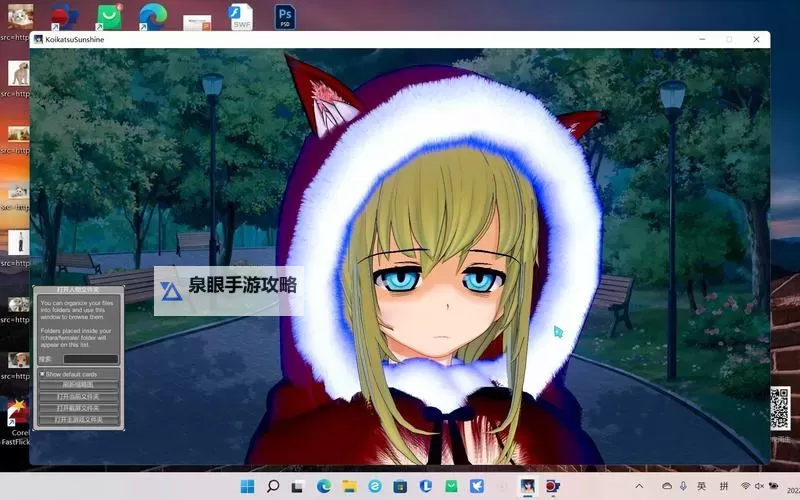
Task: Click the KoikatsuSunshine taskbar icon
Action: (x=527, y=486)
